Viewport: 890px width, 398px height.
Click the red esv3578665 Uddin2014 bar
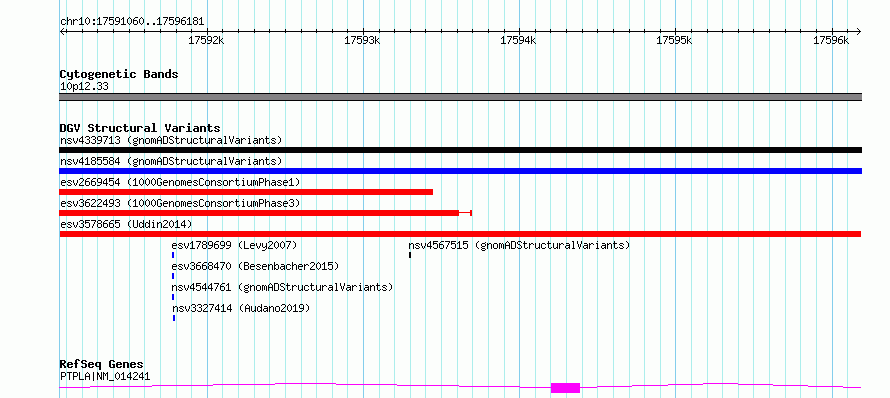460,234
